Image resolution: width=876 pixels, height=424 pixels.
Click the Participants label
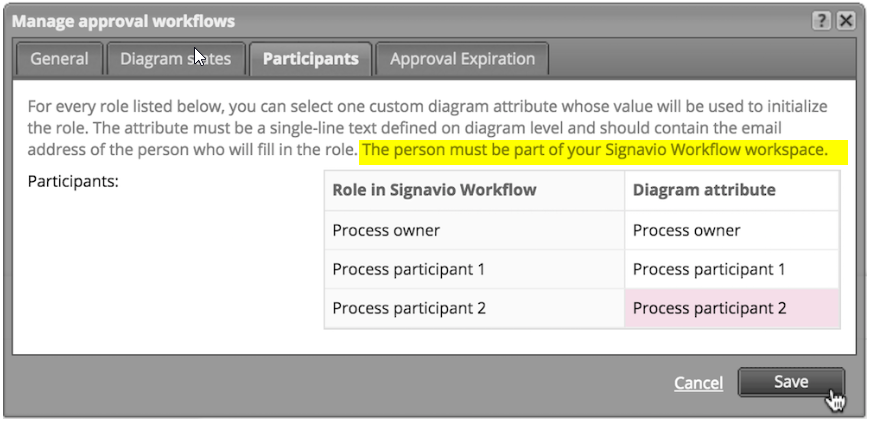[x=73, y=182]
